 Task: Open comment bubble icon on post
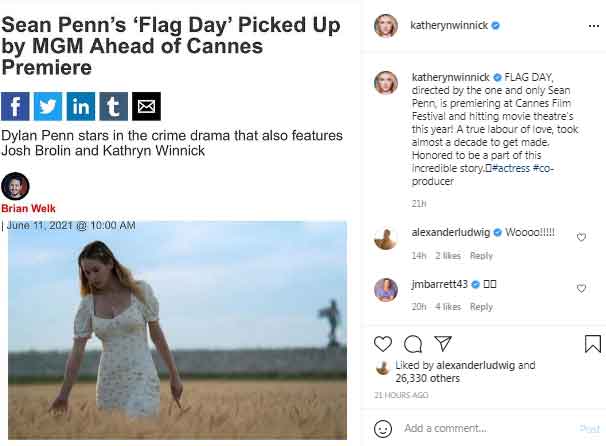point(413,344)
